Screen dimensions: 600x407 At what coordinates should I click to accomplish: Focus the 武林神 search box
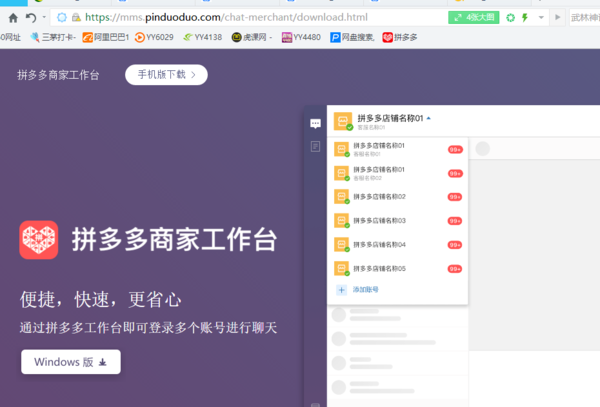point(585,18)
